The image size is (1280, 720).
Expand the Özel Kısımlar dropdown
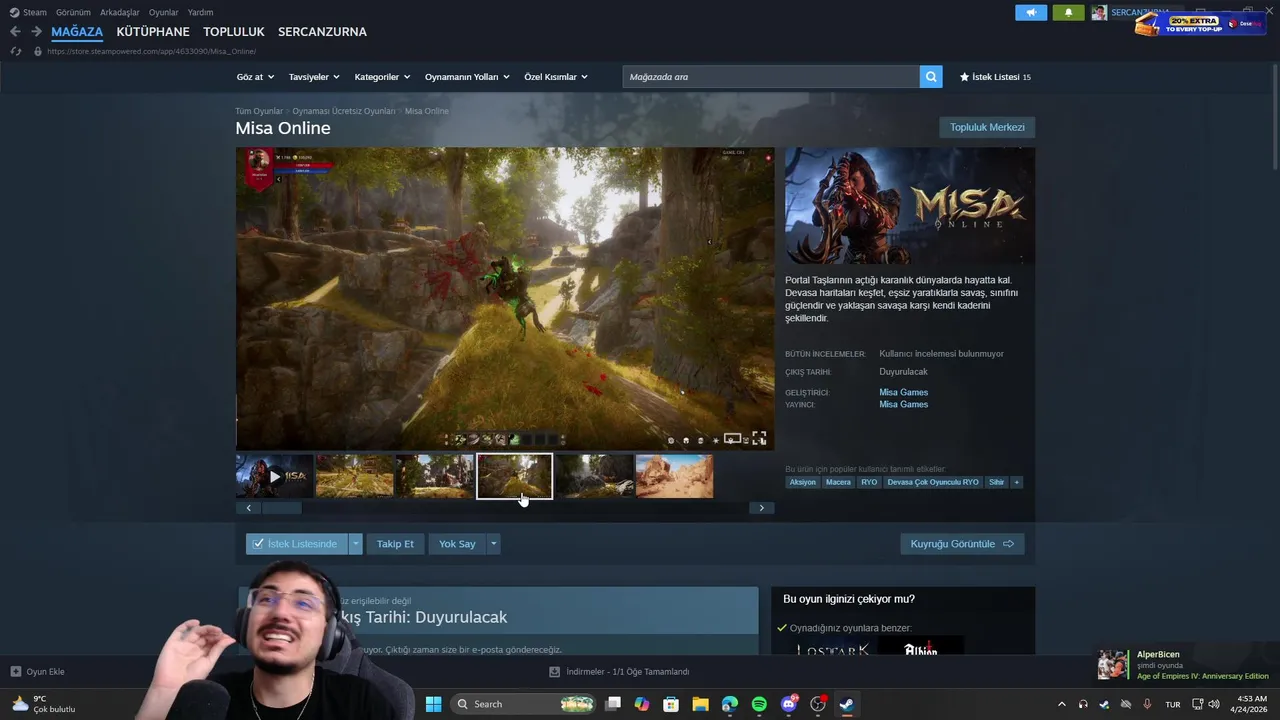[x=556, y=77]
